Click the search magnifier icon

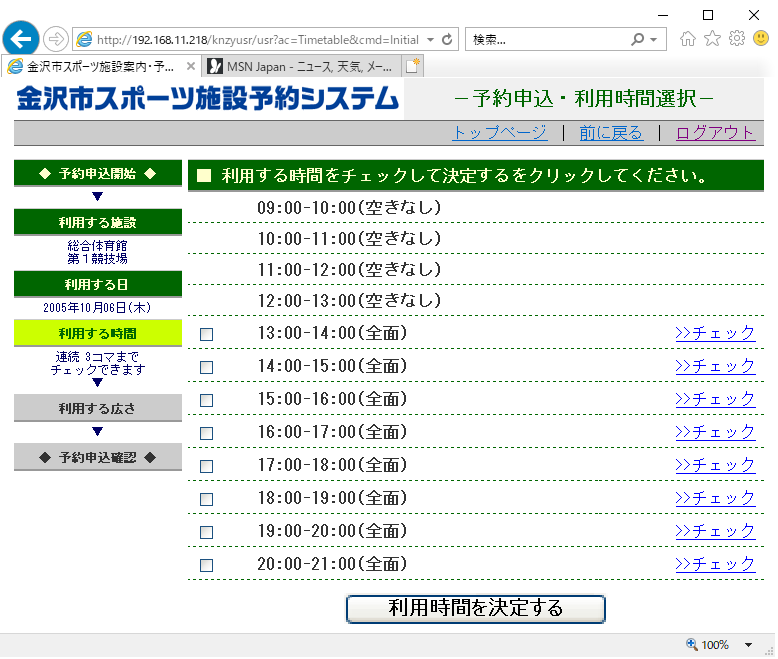click(x=638, y=39)
